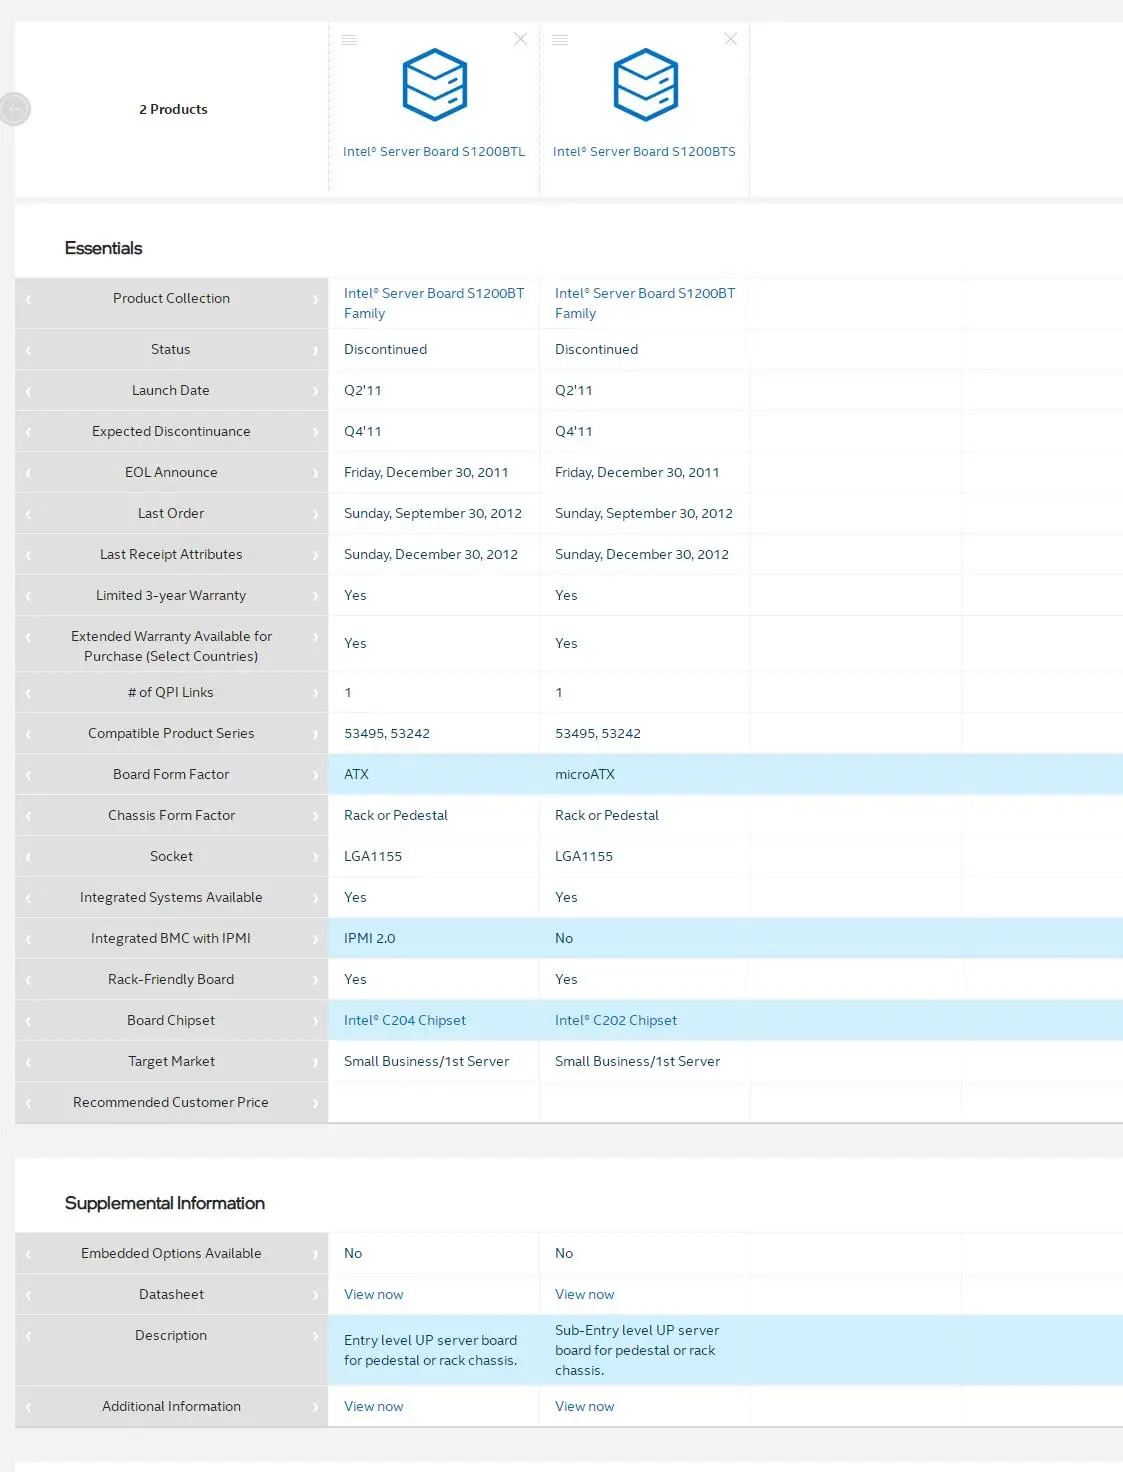Click right chevron on Extended Warranty Available row
The width and height of the screenshot is (1123, 1472).
click(315, 637)
